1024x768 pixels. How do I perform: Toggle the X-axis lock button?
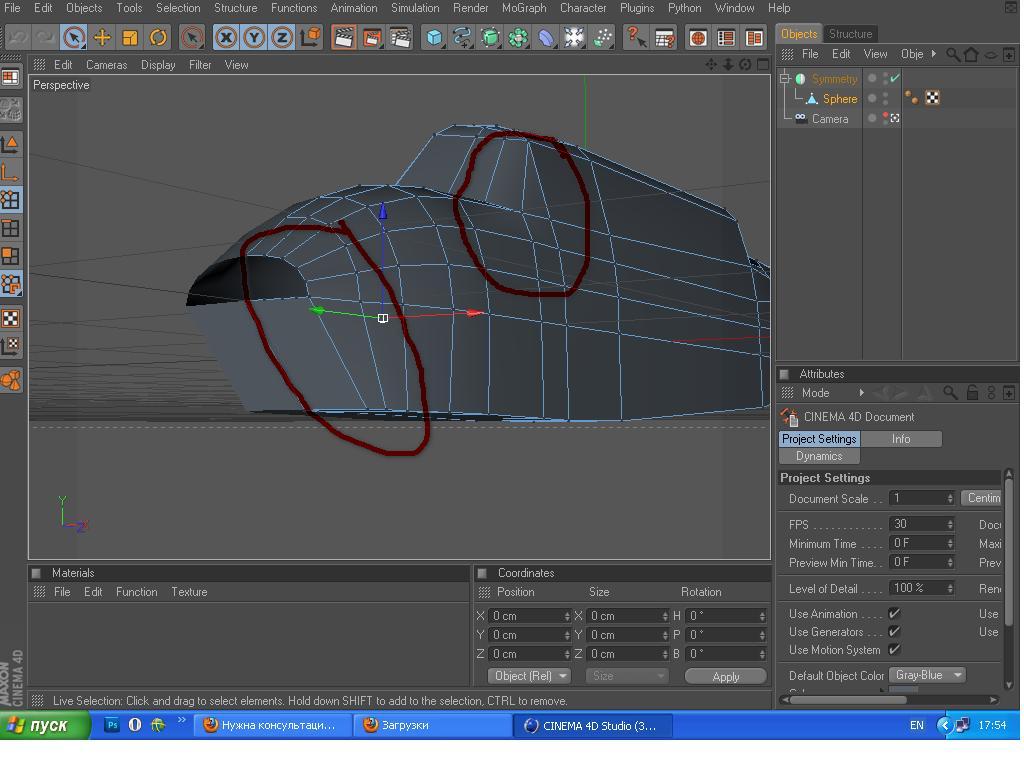pyautogui.click(x=226, y=38)
